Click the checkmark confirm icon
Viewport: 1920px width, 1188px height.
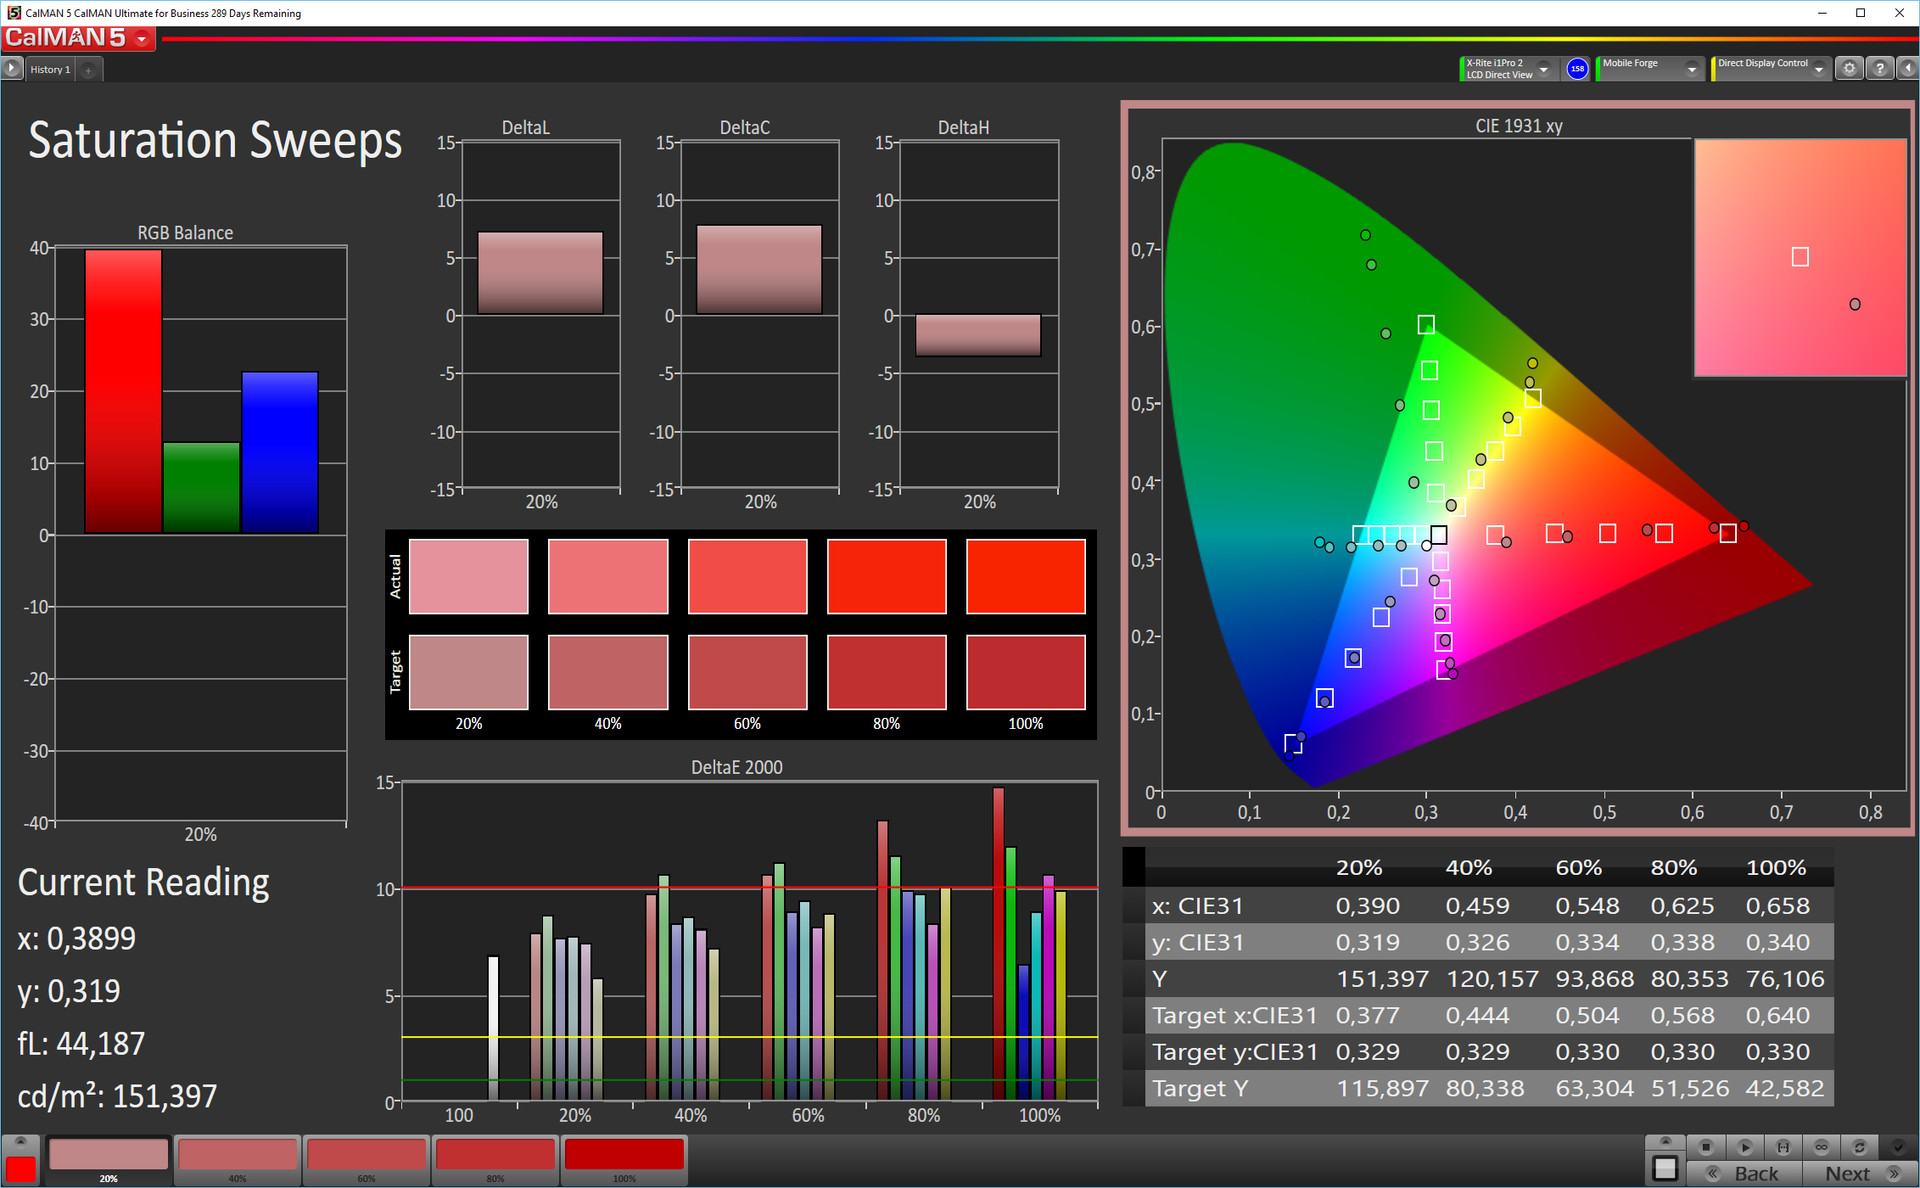click(x=1897, y=1146)
